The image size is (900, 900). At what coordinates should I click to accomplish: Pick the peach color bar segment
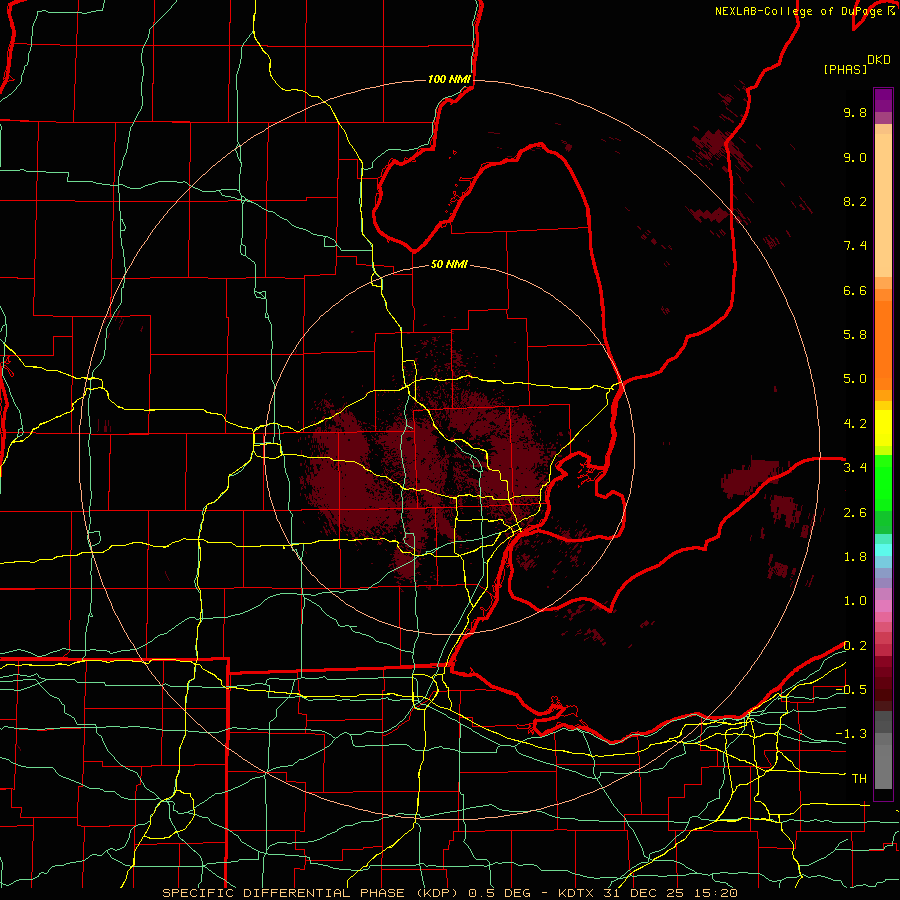coord(883,205)
